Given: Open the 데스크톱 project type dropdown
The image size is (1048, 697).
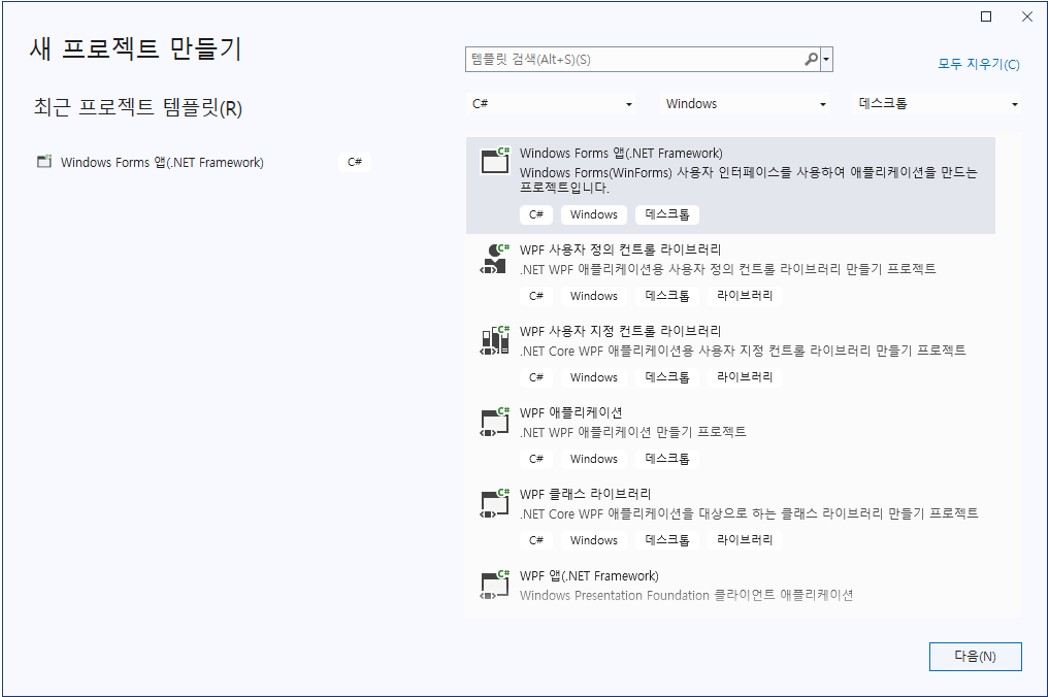Looking at the screenshot, I should click(x=938, y=104).
